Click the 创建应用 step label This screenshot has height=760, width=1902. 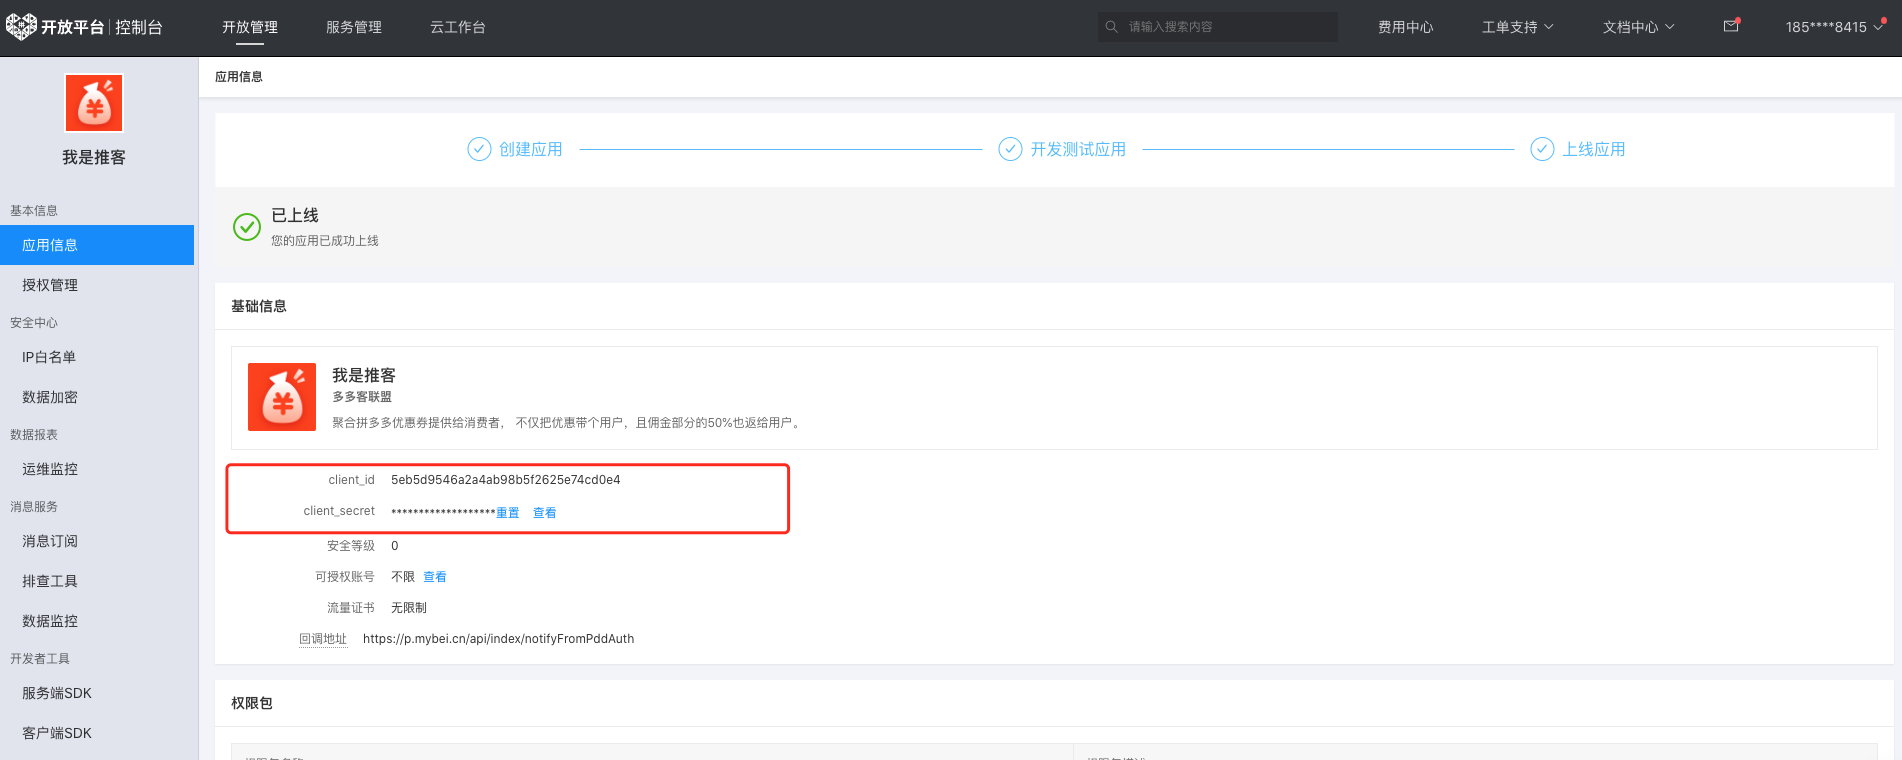(531, 149)
